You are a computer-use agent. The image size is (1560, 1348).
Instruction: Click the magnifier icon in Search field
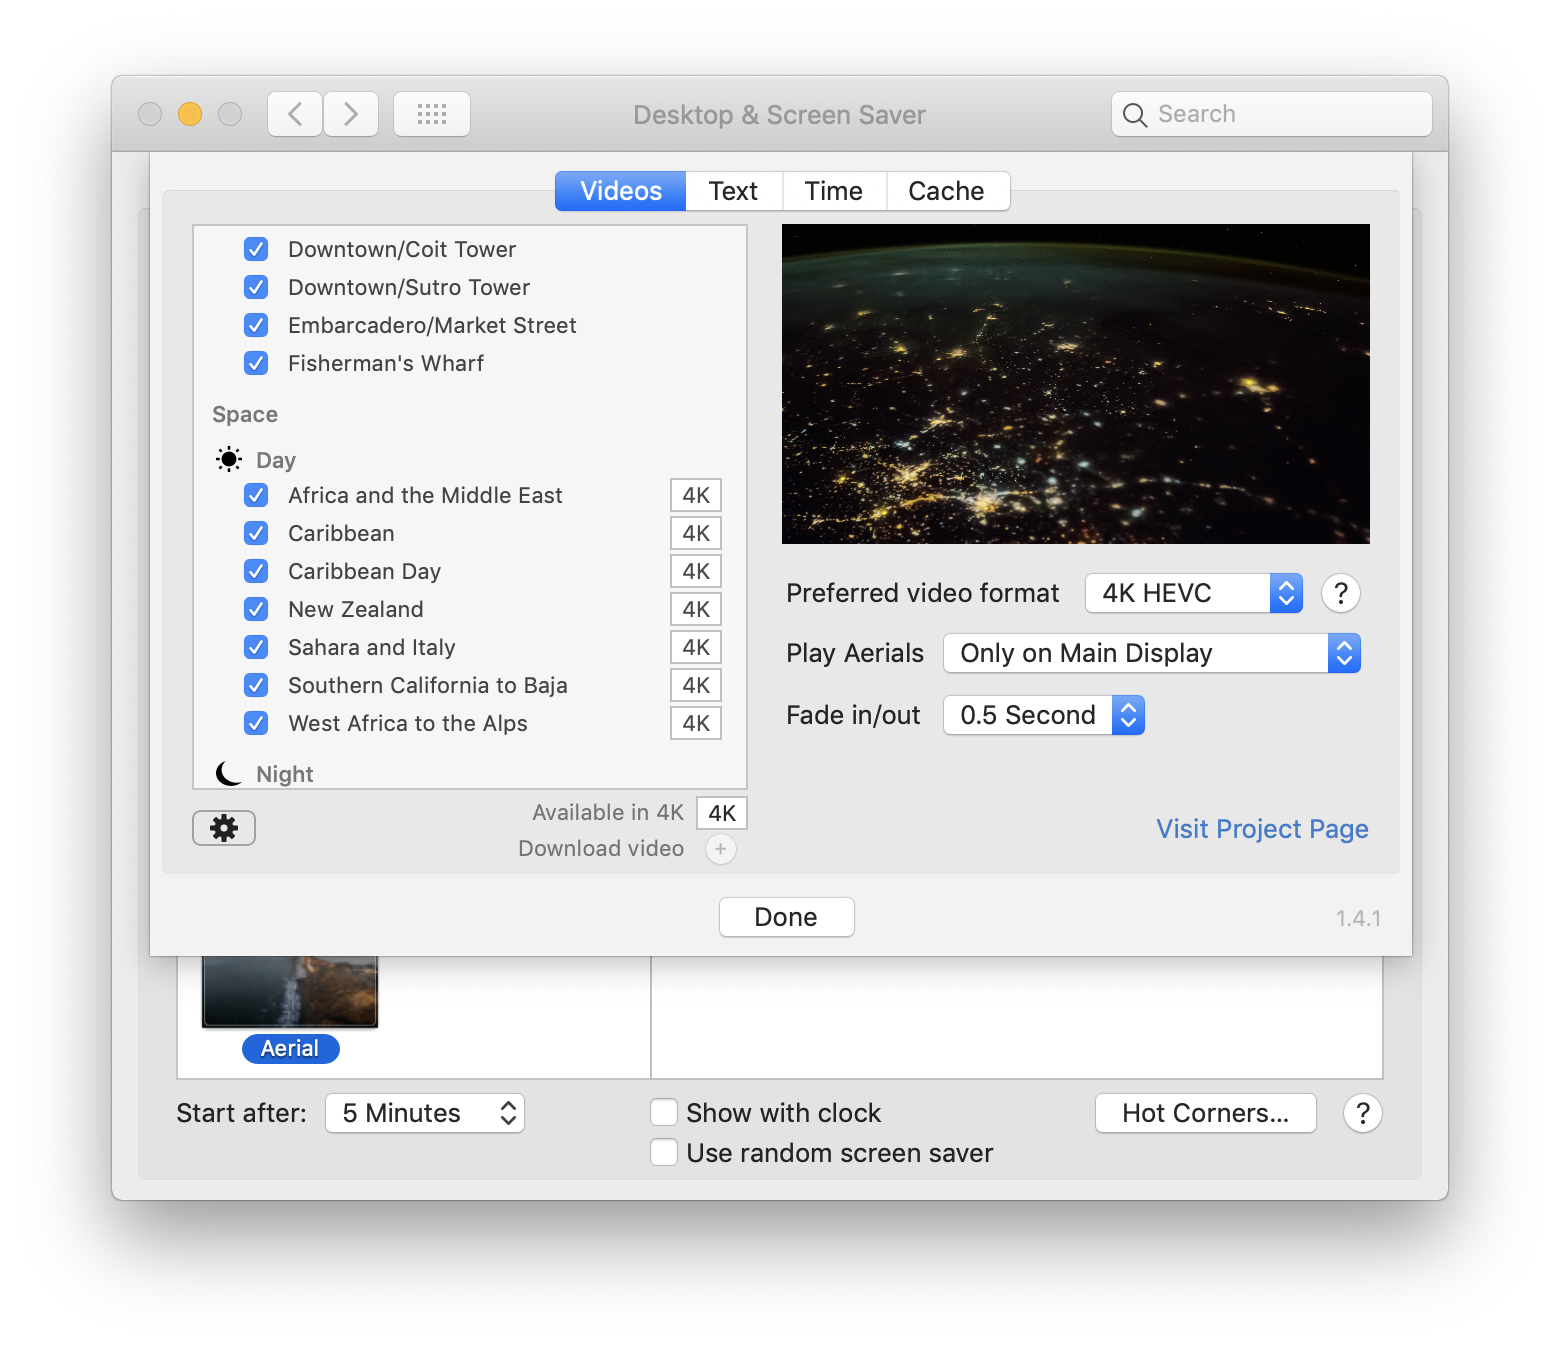click(1135, 115)
